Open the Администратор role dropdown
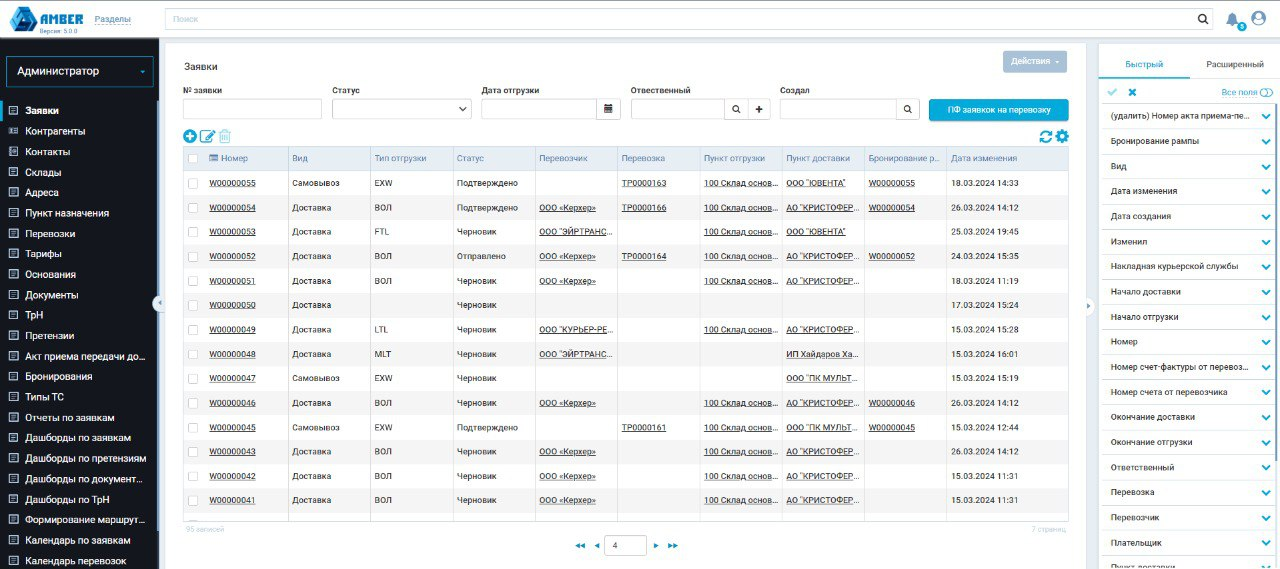The image size is (1280, 569). pos(80,72)
